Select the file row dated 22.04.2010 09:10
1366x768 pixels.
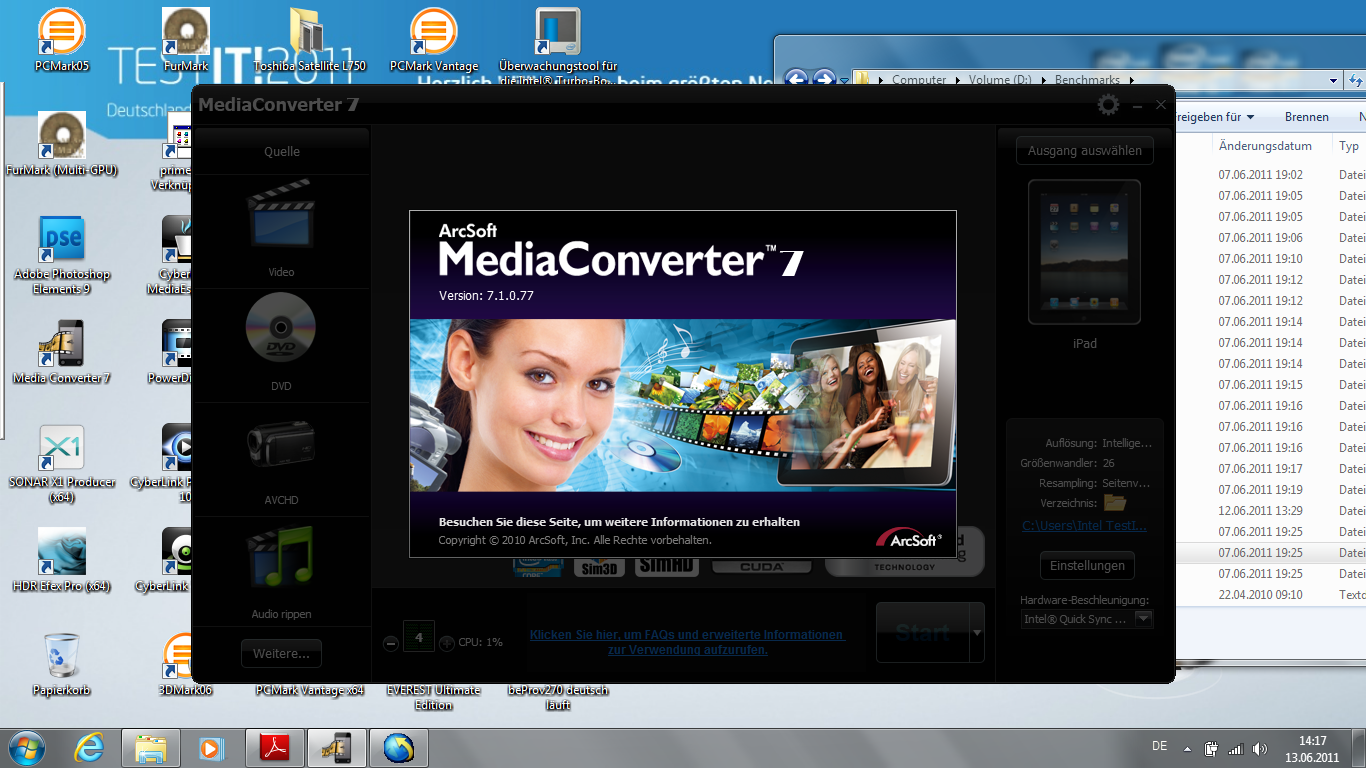[1270, 595]
